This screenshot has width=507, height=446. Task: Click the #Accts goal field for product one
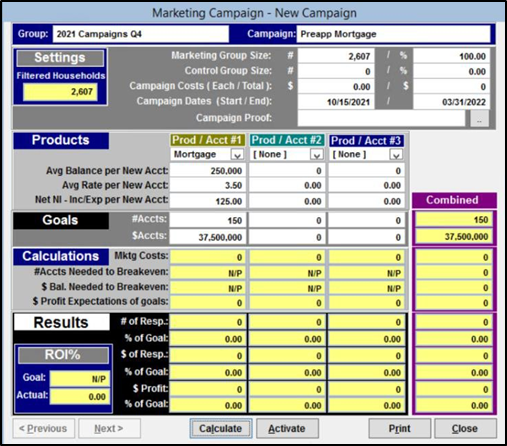pyautogui.click(x=208, y=220)
